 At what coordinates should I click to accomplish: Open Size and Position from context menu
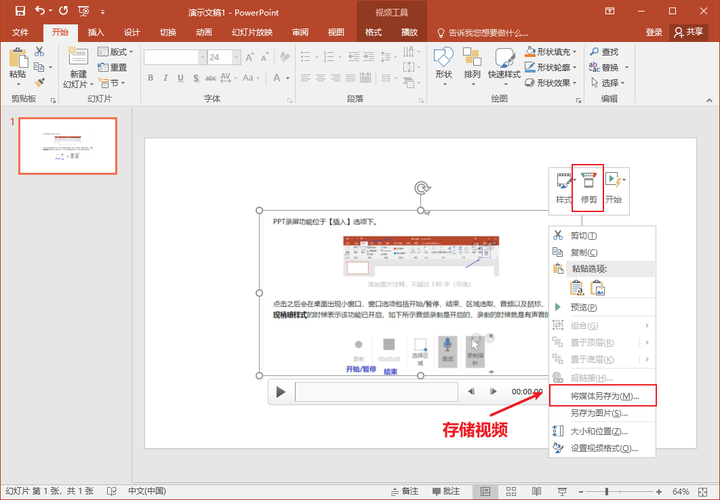coord(602,431)
